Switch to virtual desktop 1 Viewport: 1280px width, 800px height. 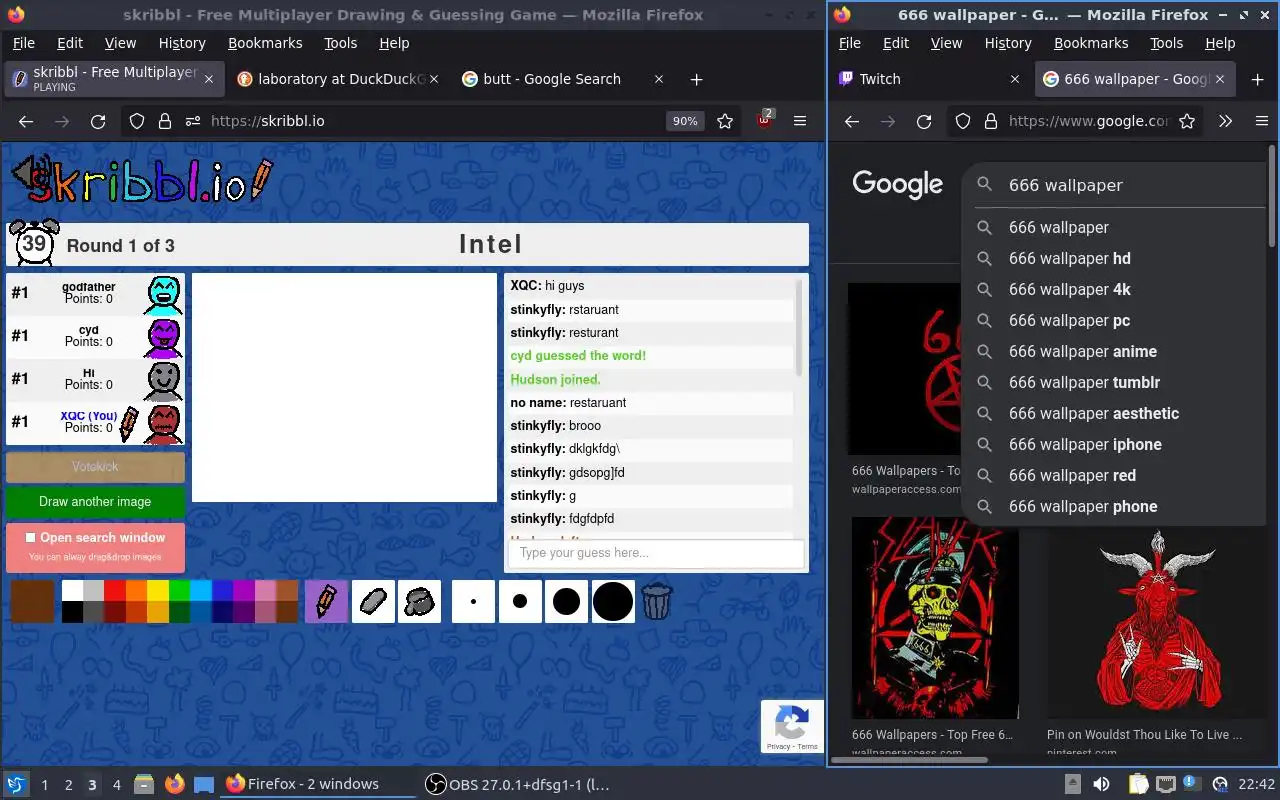pyautogui.click(x=44, y=785)
